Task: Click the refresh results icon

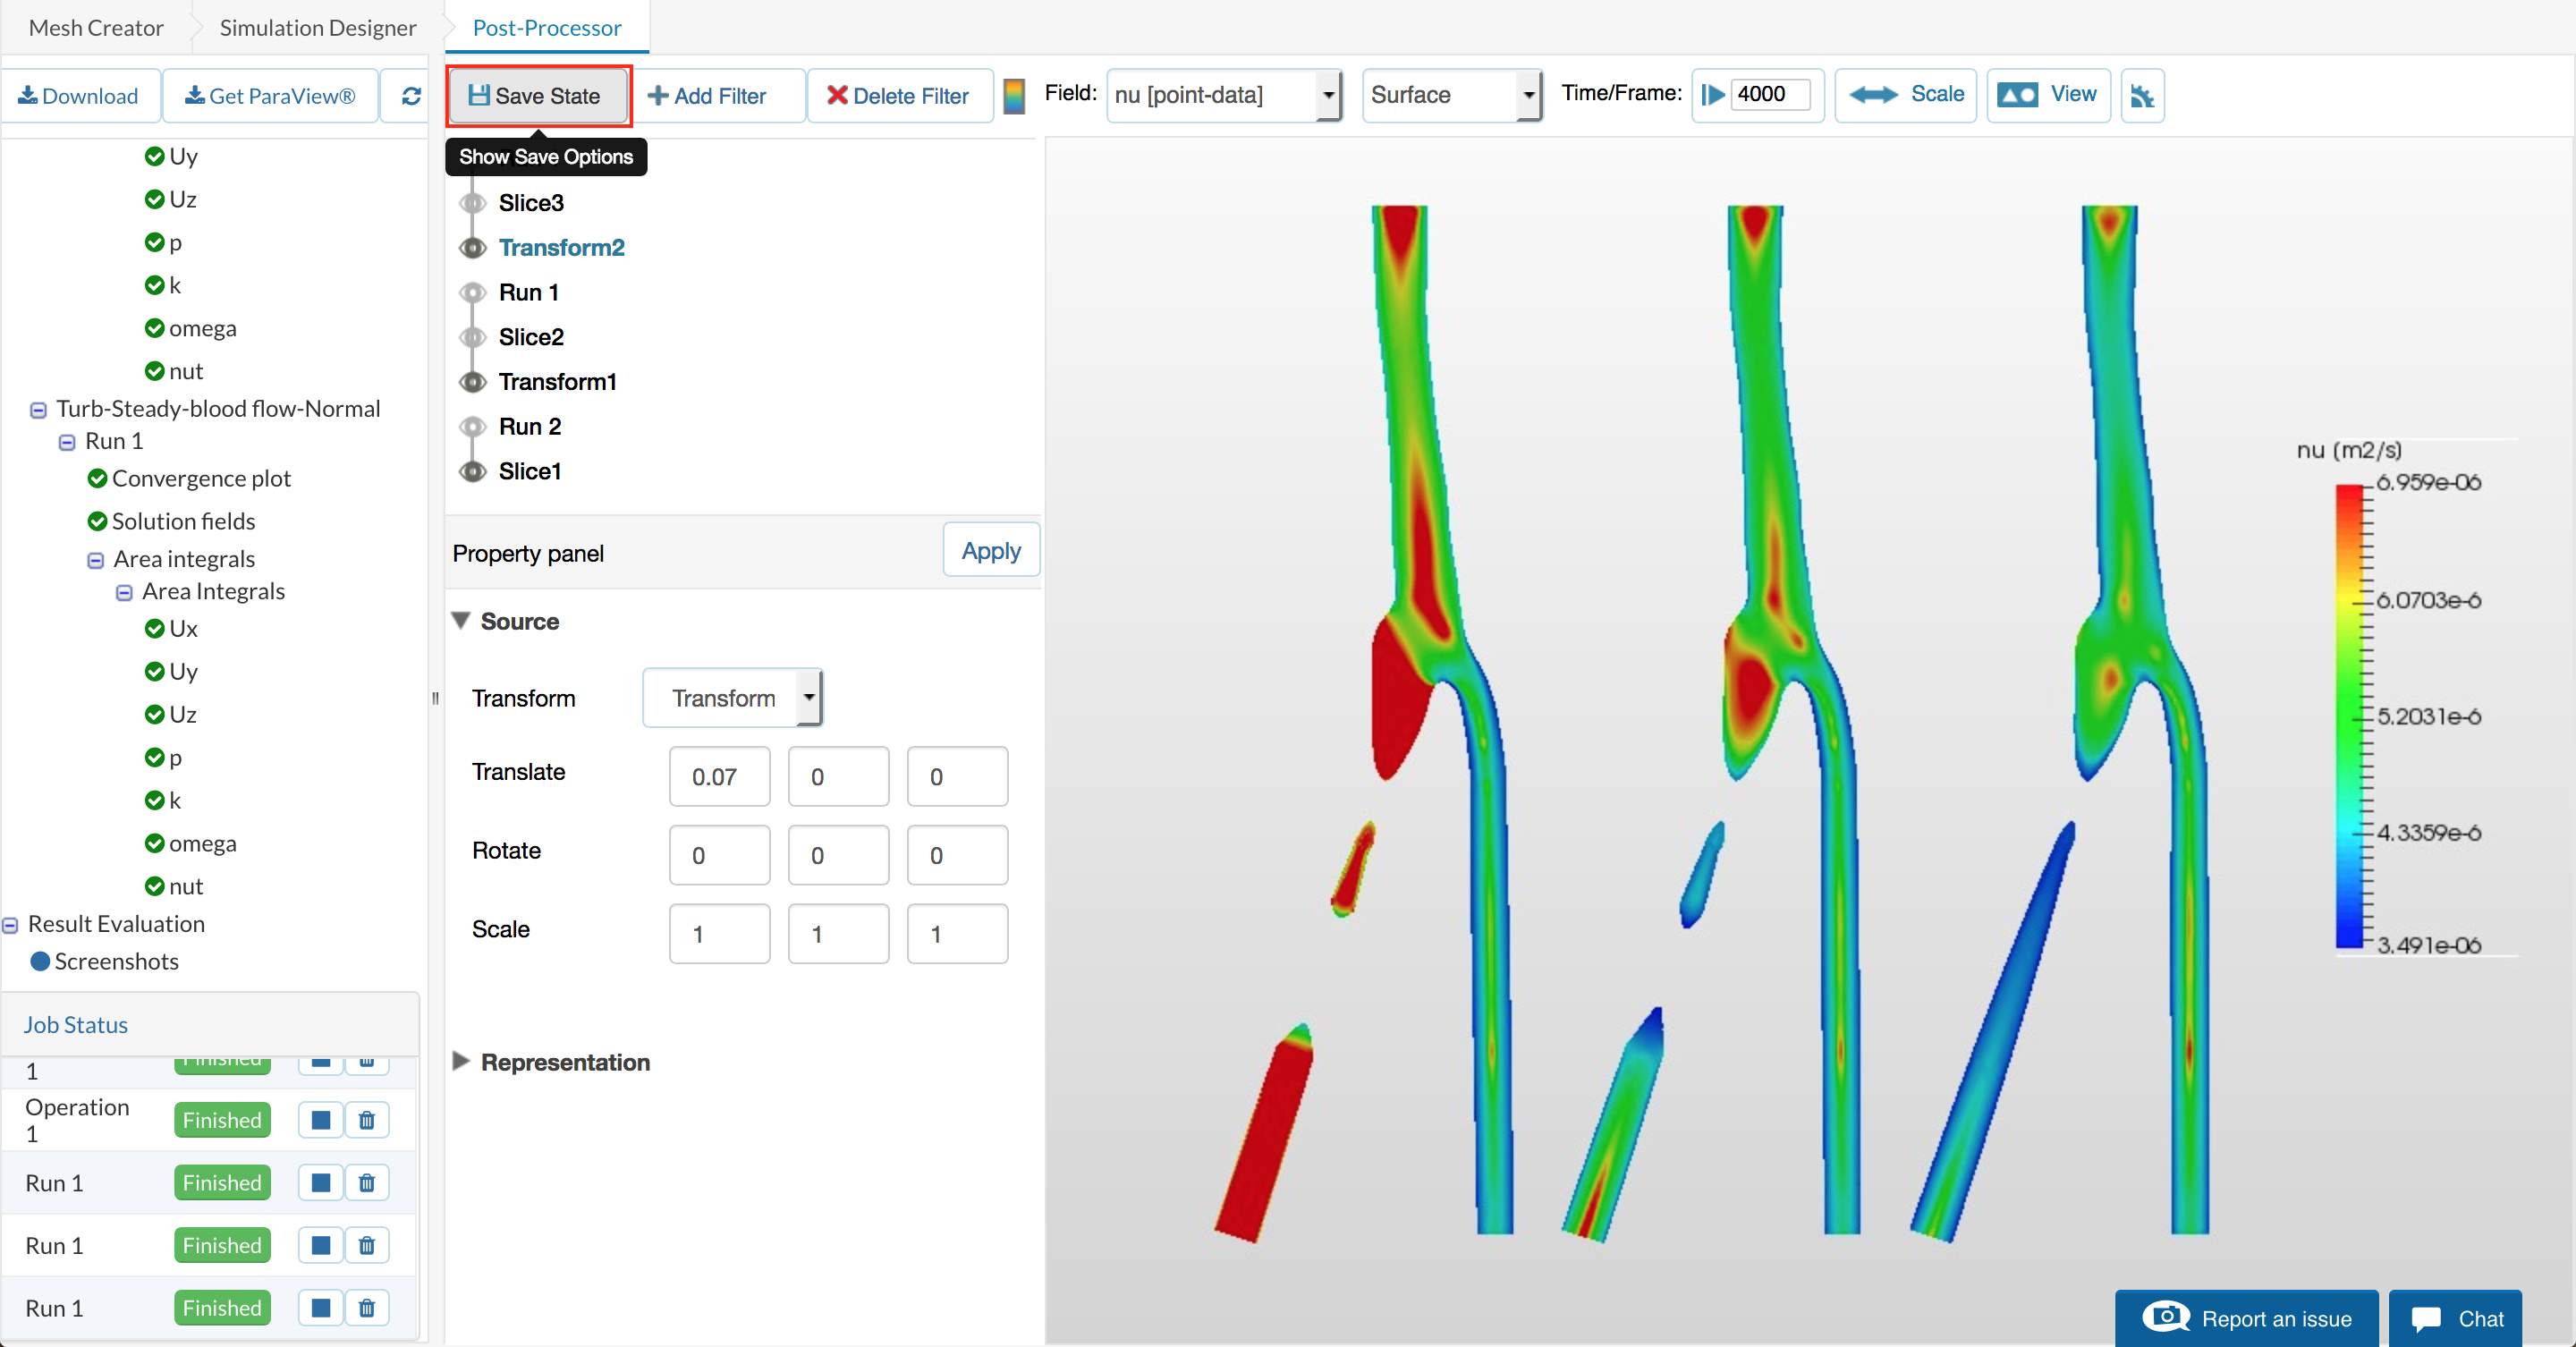Action: [410, 96]
